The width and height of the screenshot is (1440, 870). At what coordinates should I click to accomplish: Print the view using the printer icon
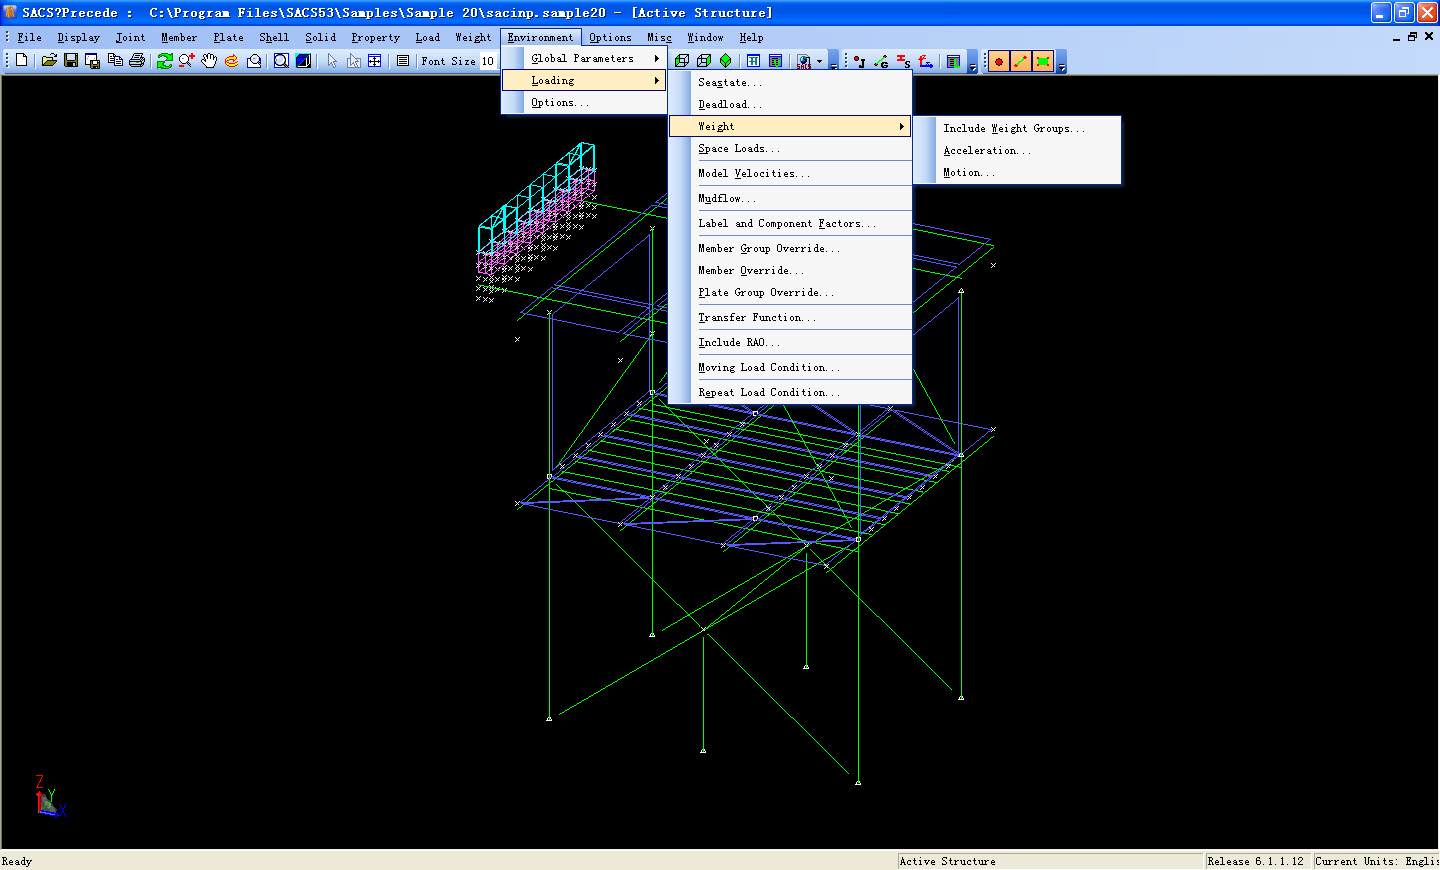click(x=137, y=61)
